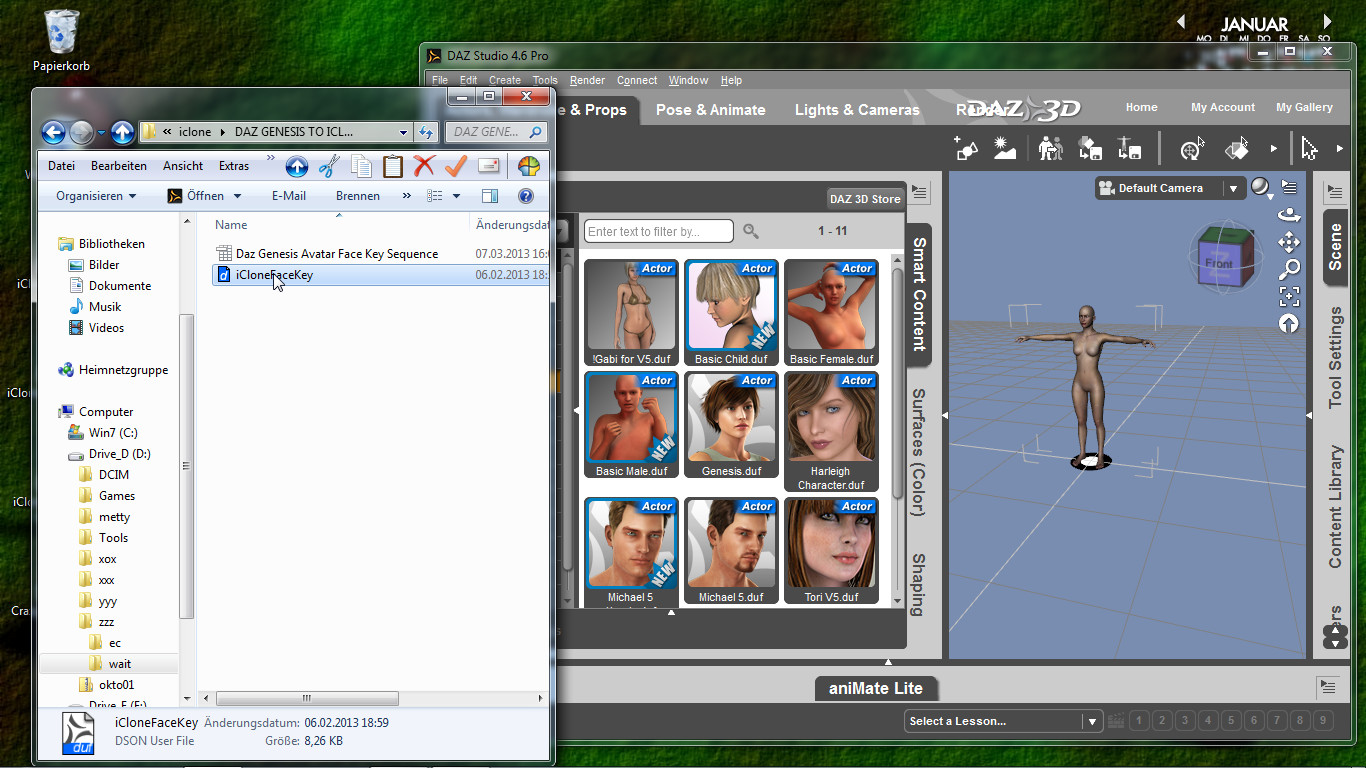Screen dimensions: 1366x768
Task: Click the Explorer clipboard paste icon
Action: pos(393,166)
